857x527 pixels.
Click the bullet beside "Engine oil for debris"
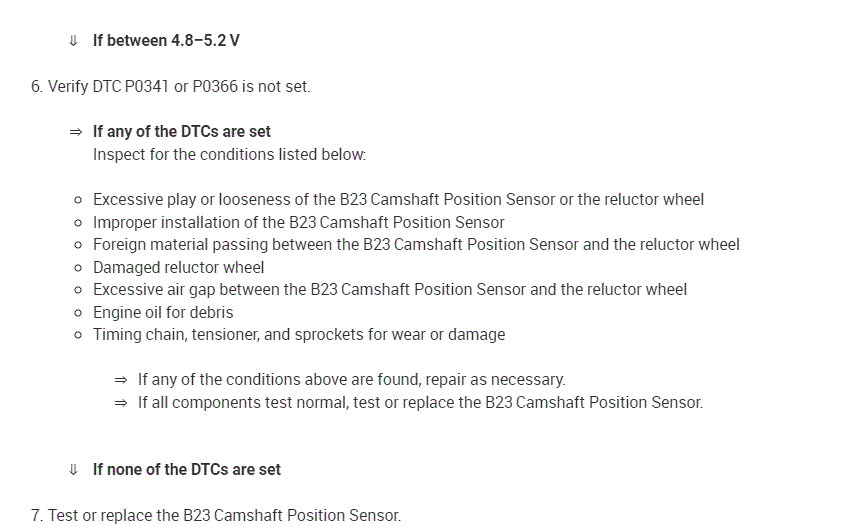click(78, 313)
